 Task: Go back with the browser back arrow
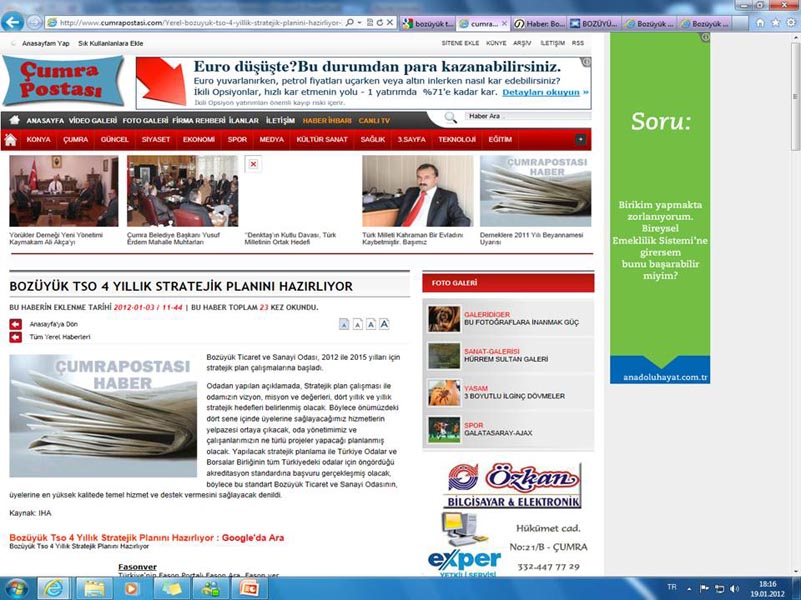pos(12,22)
